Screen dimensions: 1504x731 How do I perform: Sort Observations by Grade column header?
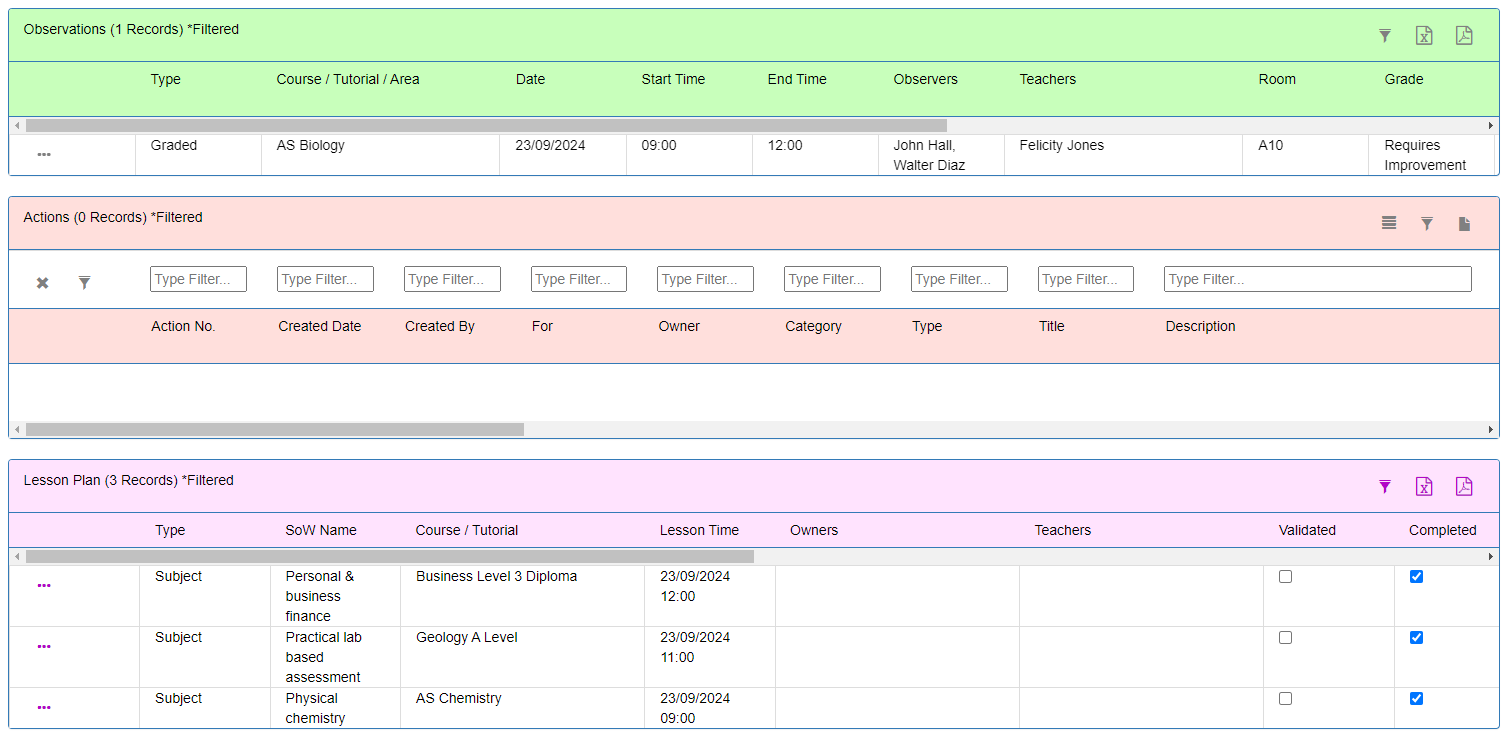(1403, 79)
